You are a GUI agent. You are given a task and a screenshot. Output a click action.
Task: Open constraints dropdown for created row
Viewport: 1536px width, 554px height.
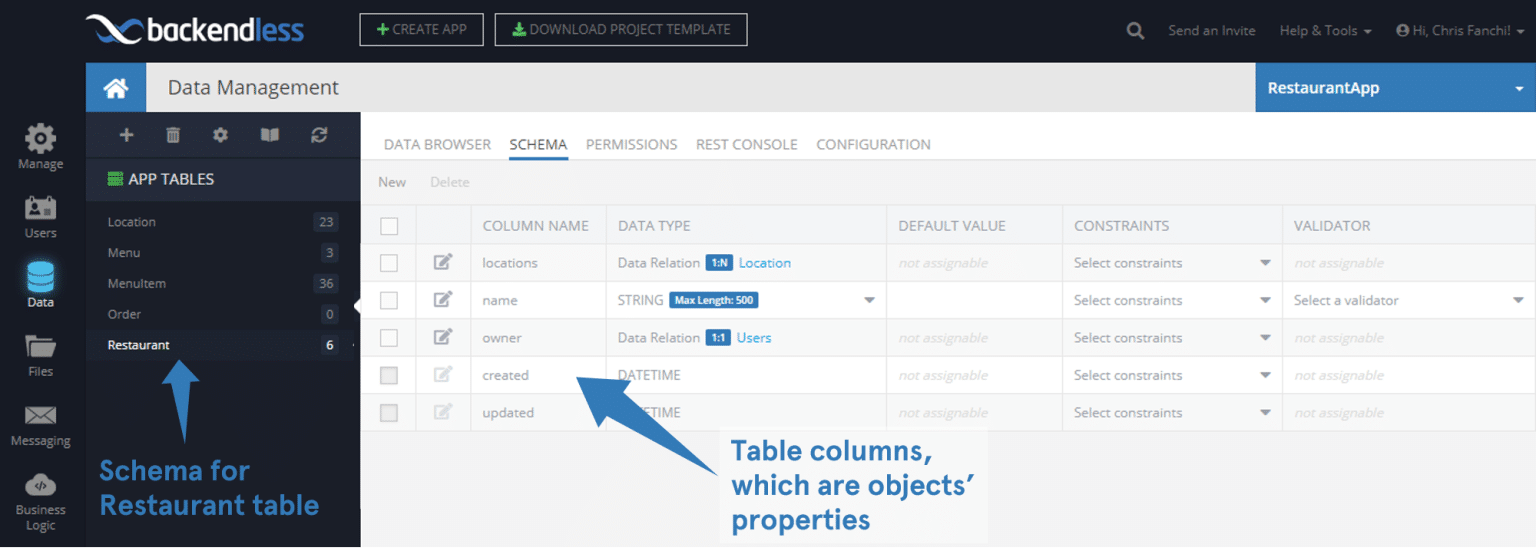(1172, 375)
